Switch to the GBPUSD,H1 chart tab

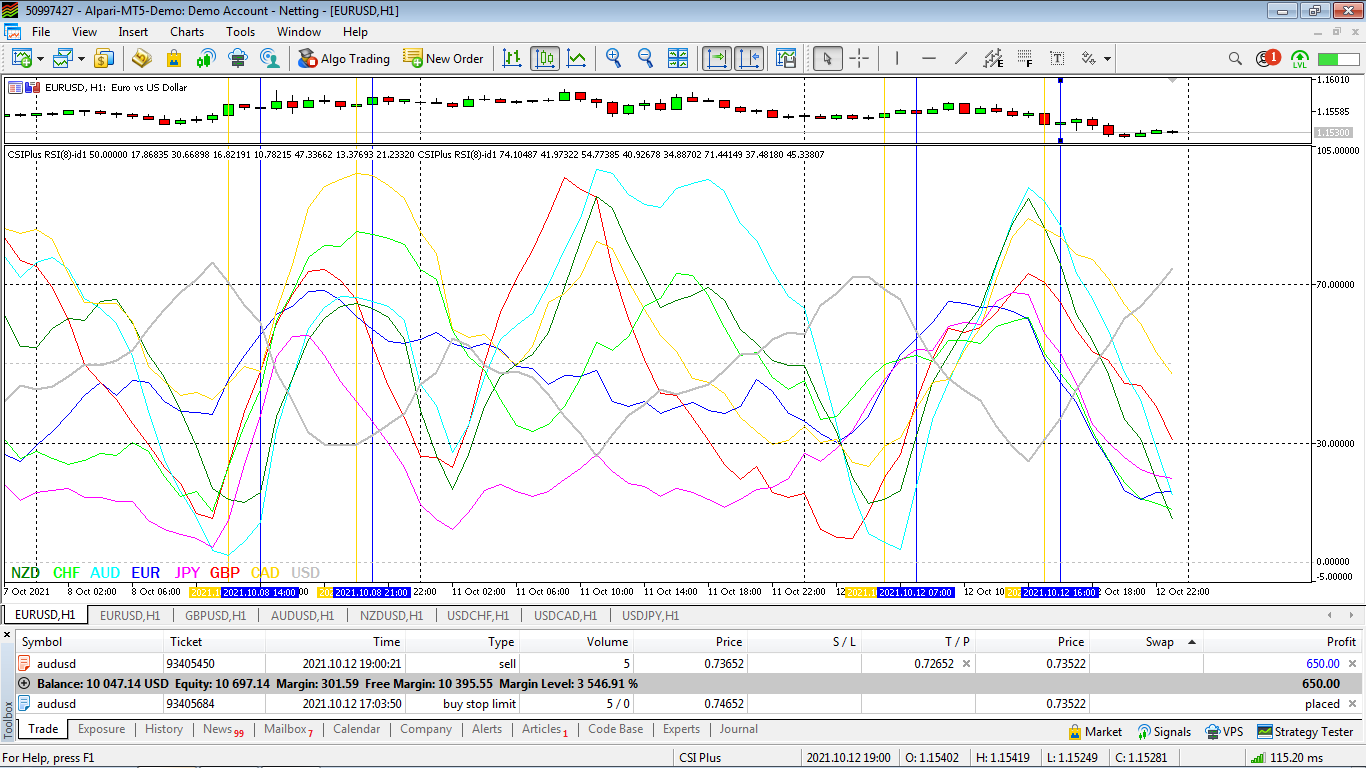coord(215,616)
